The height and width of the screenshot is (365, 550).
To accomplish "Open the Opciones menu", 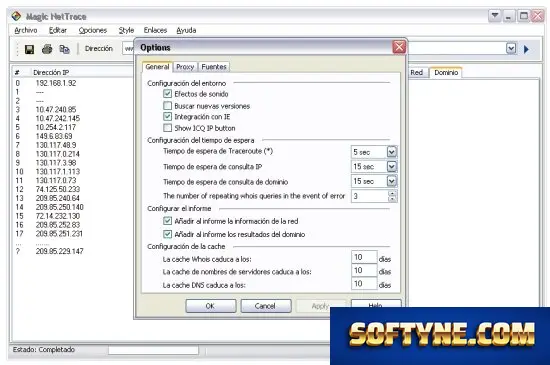I will click(x=93, y=31).
